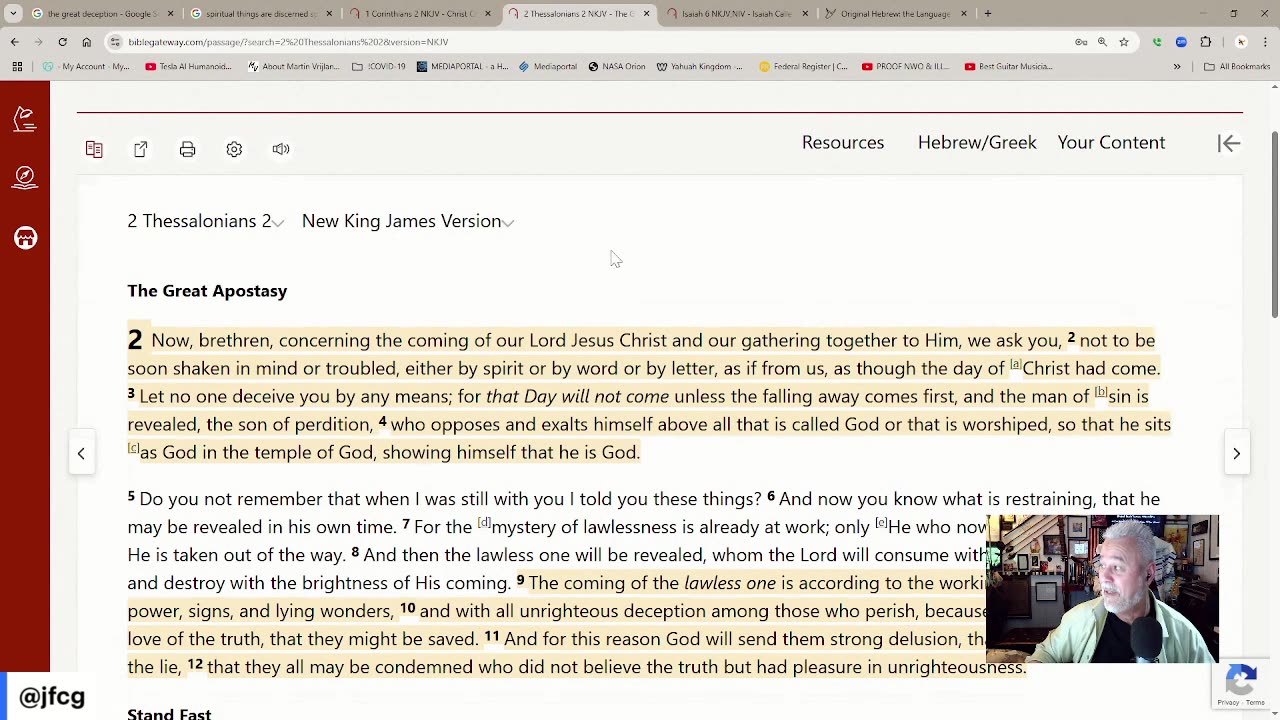Viewport: 1280px width, 720px height.
Task: Close the 'the great deception' Google tab
Action: point(170,14)
